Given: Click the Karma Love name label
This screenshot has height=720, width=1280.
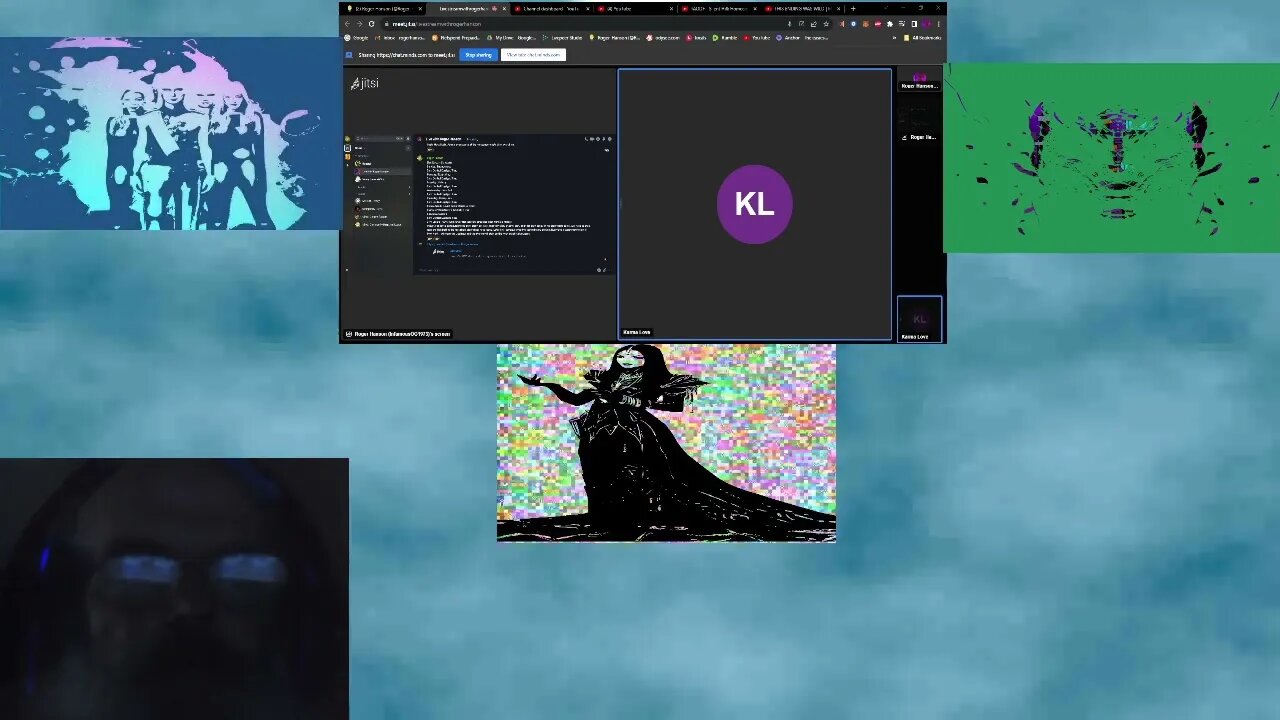Looking at the screenshot, I should pyautogui.click(x=636, y=332).
